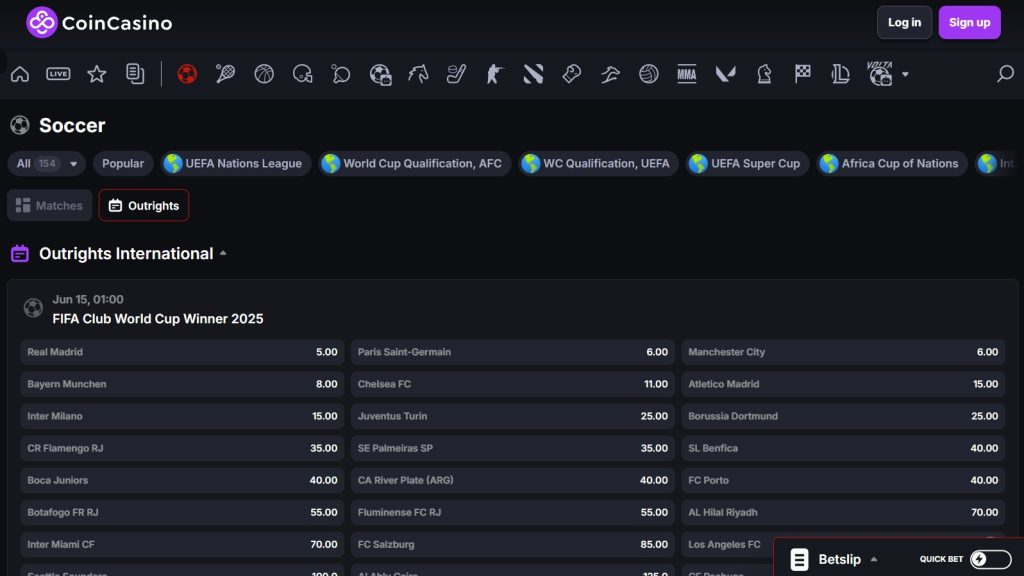Select the Africa Cup of Nations chip
The width and height of the screenshot is (1024, 576).
891,163
